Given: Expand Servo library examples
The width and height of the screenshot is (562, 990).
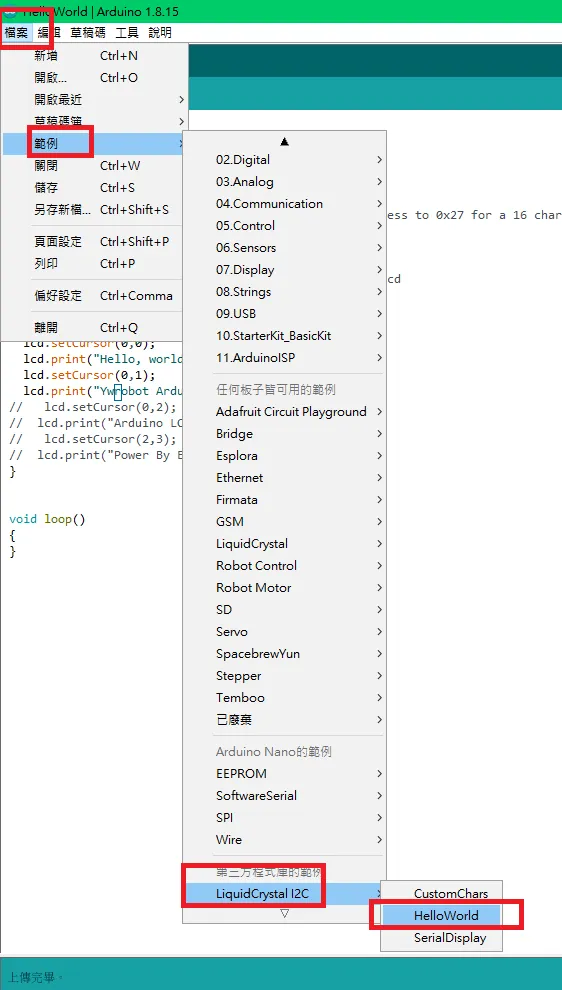Looking at the screenshot, I should coord(284,631).
